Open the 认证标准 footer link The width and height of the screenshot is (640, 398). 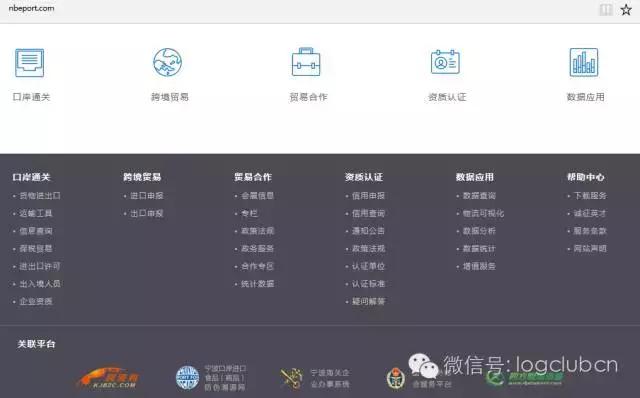[369, 284]
